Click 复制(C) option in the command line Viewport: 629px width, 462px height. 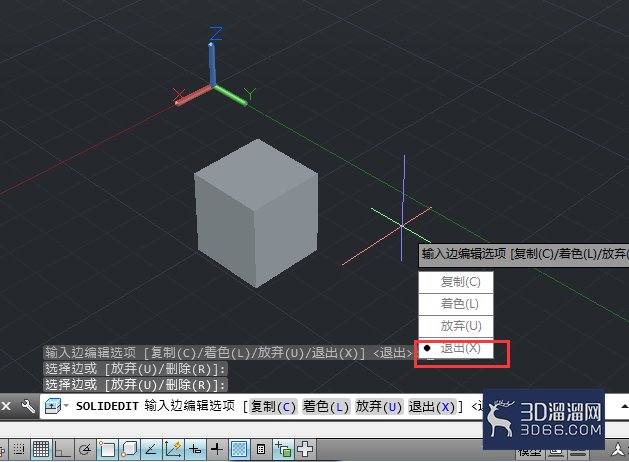coord(273,407)
